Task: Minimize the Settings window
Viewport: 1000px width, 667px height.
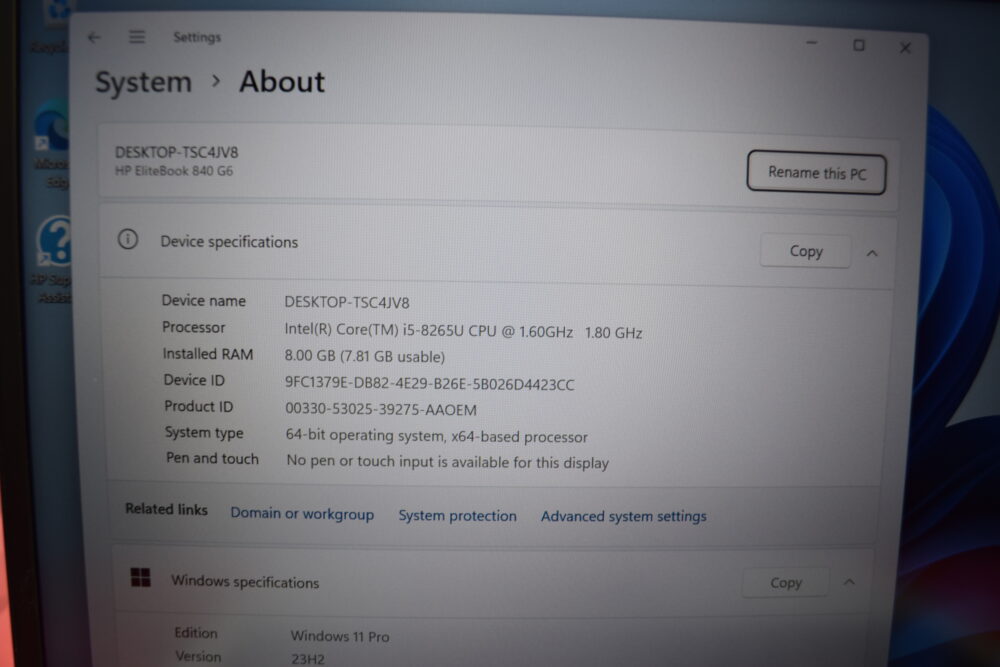Action: pos(811,43)
